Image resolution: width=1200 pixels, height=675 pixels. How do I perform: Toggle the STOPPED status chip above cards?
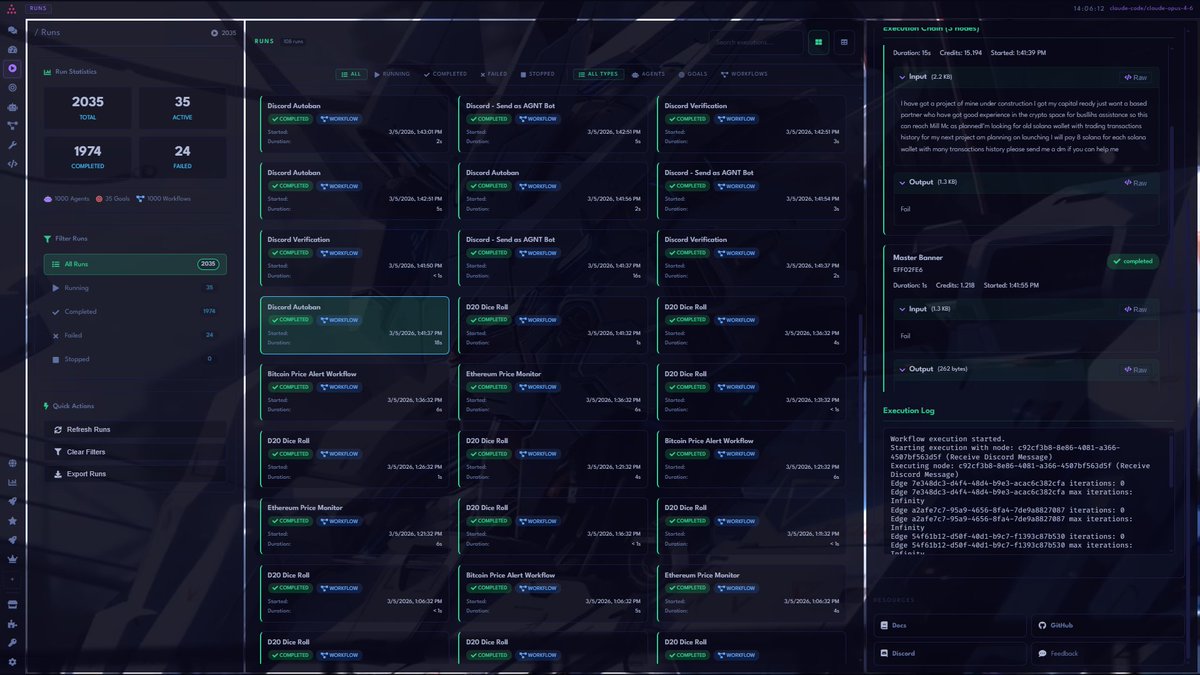(x=538, y=74)
